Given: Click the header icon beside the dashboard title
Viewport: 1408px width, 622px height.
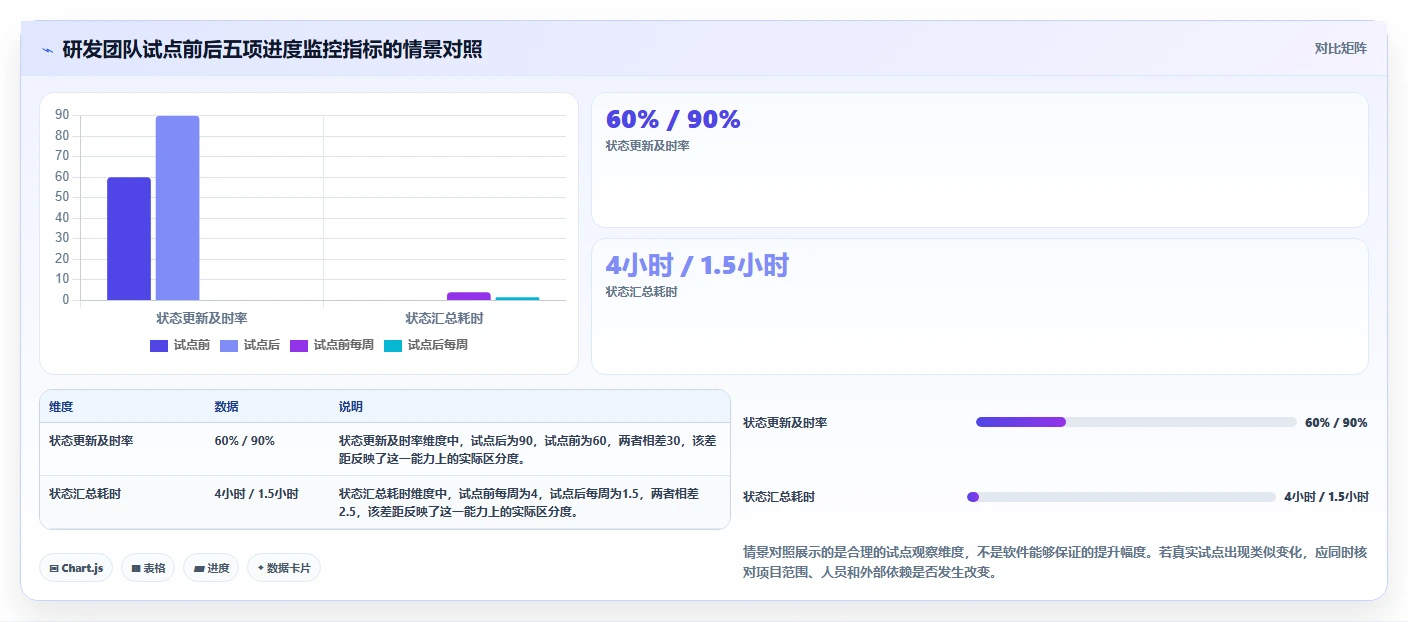Looking at the screenshot, I should pyautogui.click(x=48, y=49).
